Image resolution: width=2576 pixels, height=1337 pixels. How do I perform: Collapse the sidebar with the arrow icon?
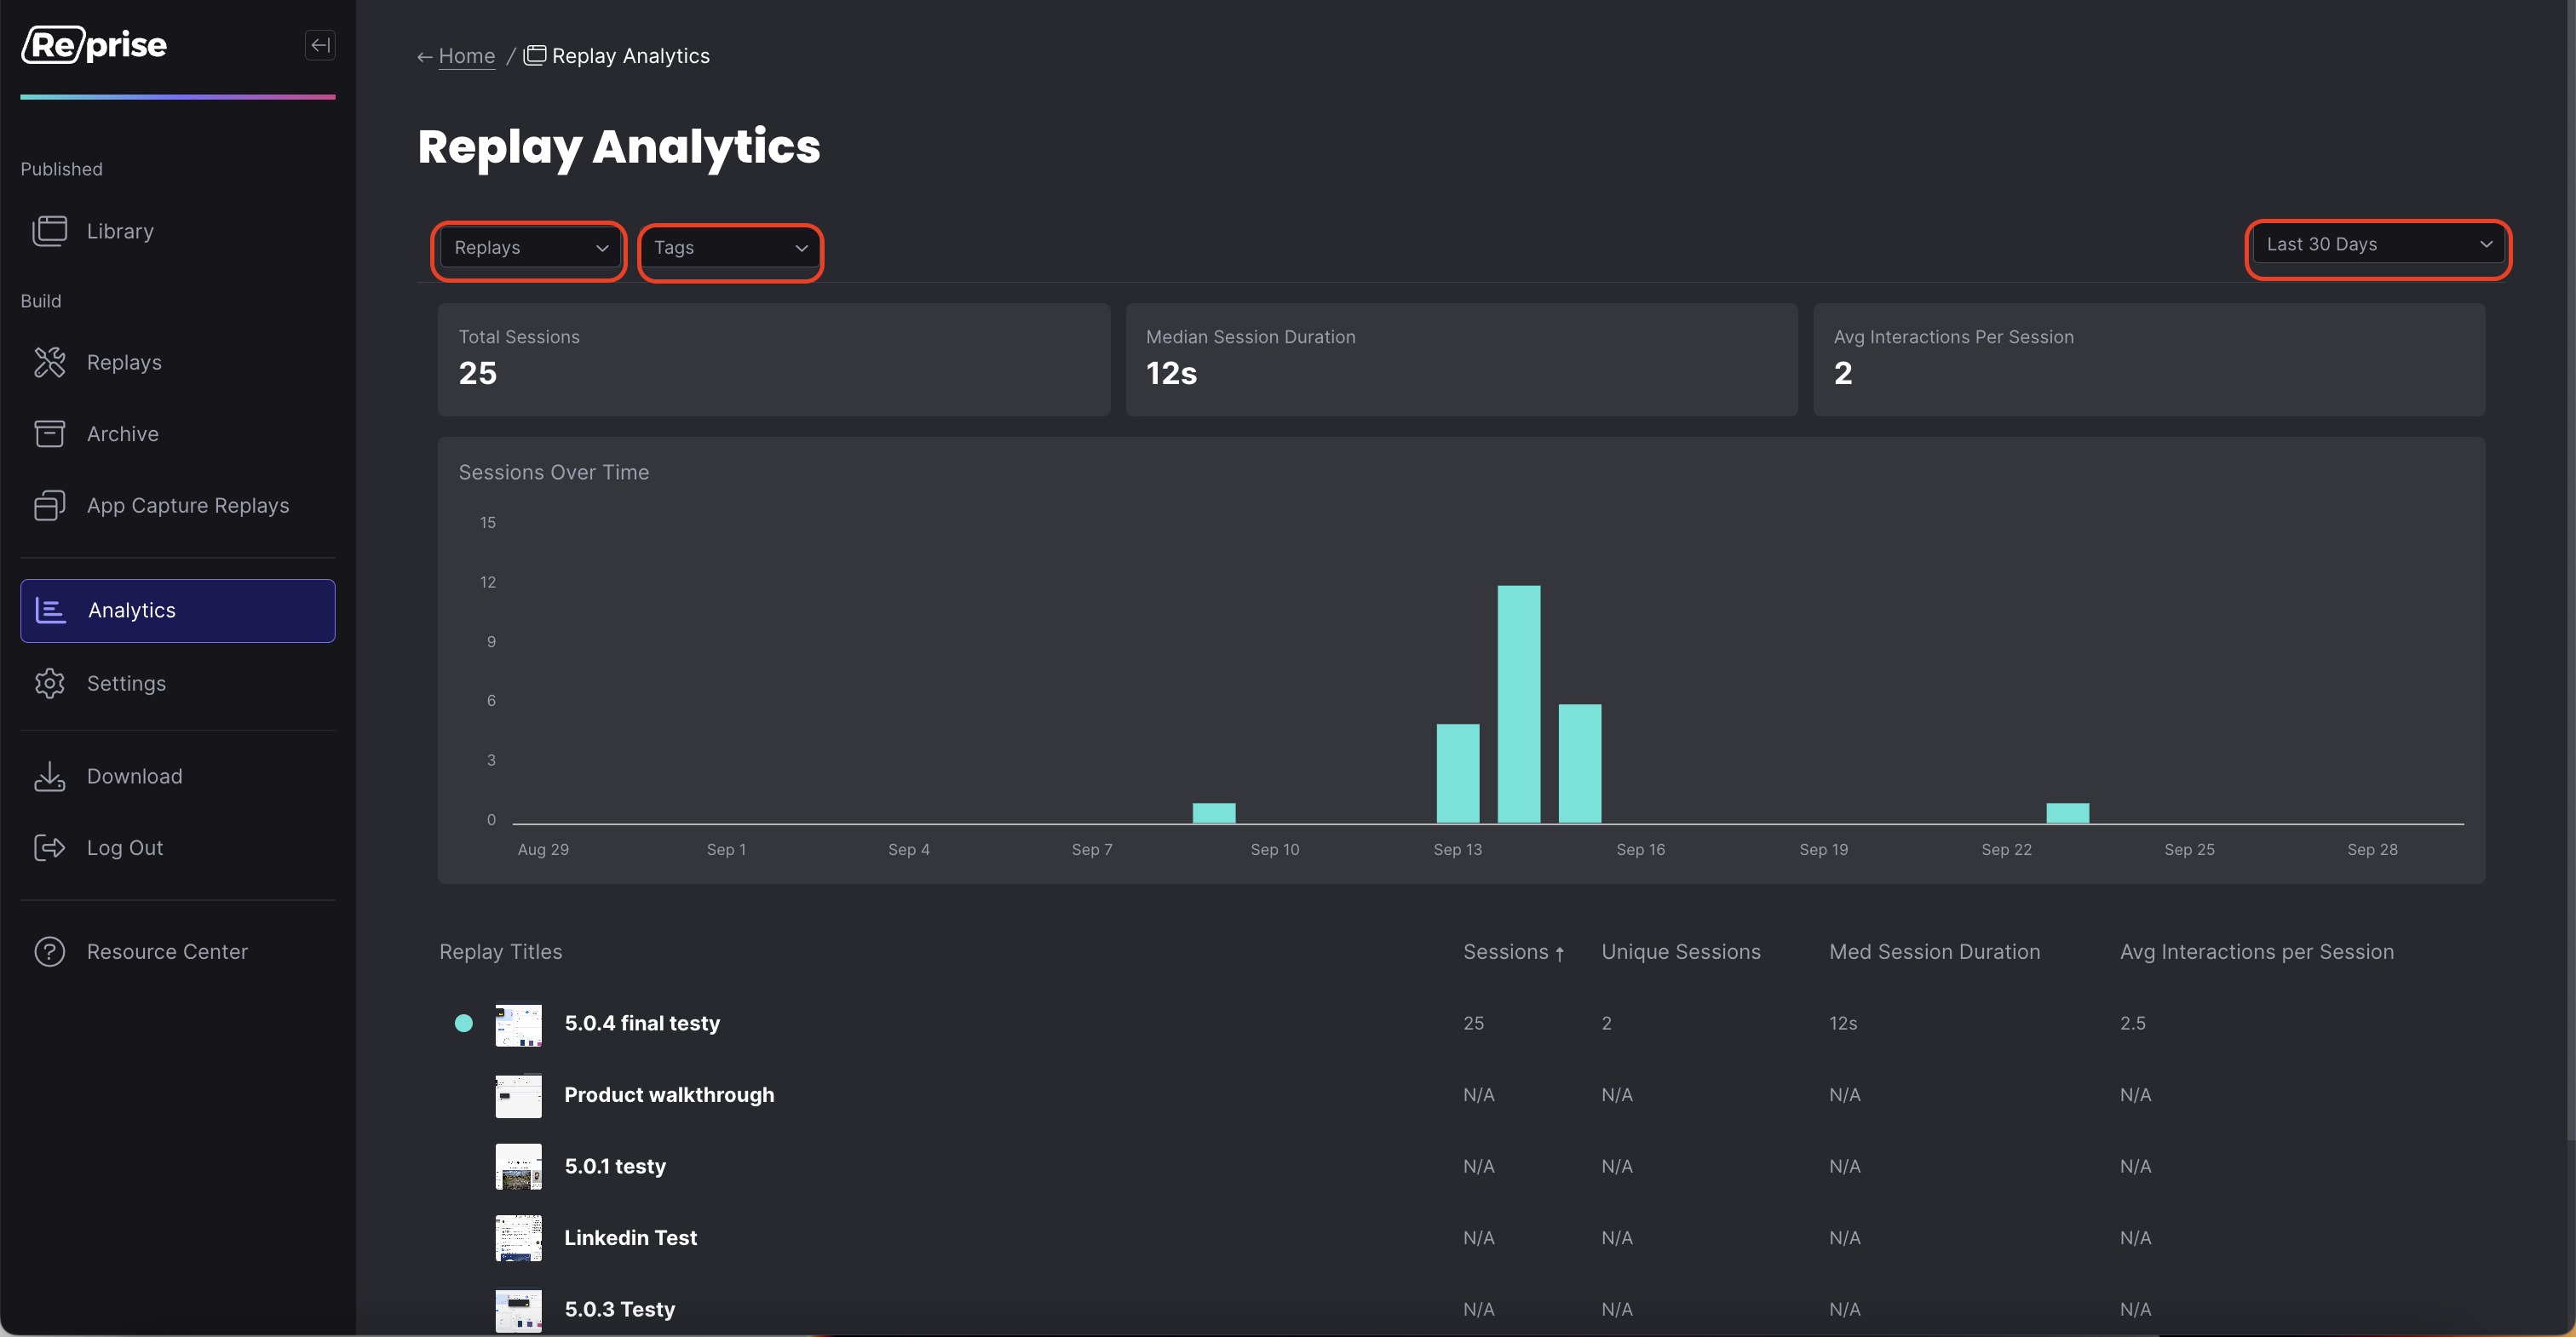tap(320, 45)
